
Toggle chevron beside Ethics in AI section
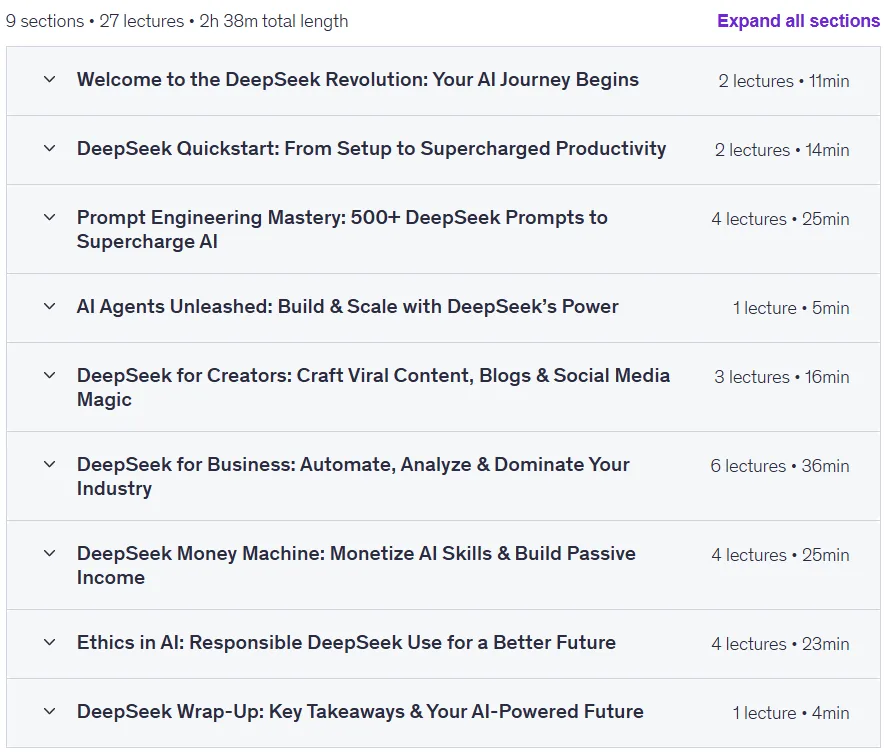point(50,642)
